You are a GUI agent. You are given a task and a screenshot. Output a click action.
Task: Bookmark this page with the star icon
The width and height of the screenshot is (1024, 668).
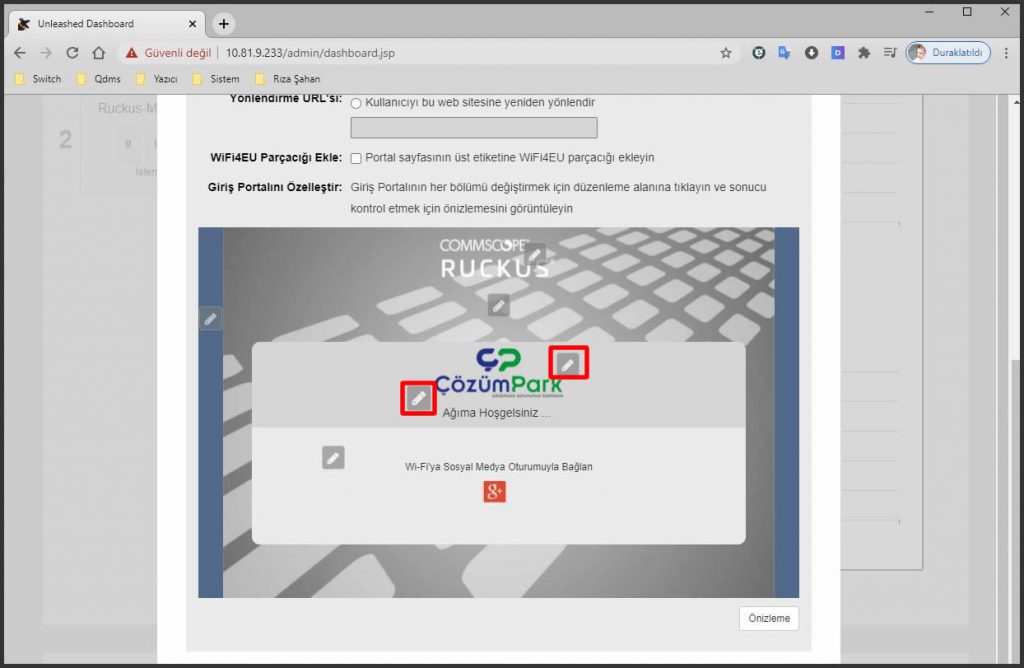tap(726, 53)
